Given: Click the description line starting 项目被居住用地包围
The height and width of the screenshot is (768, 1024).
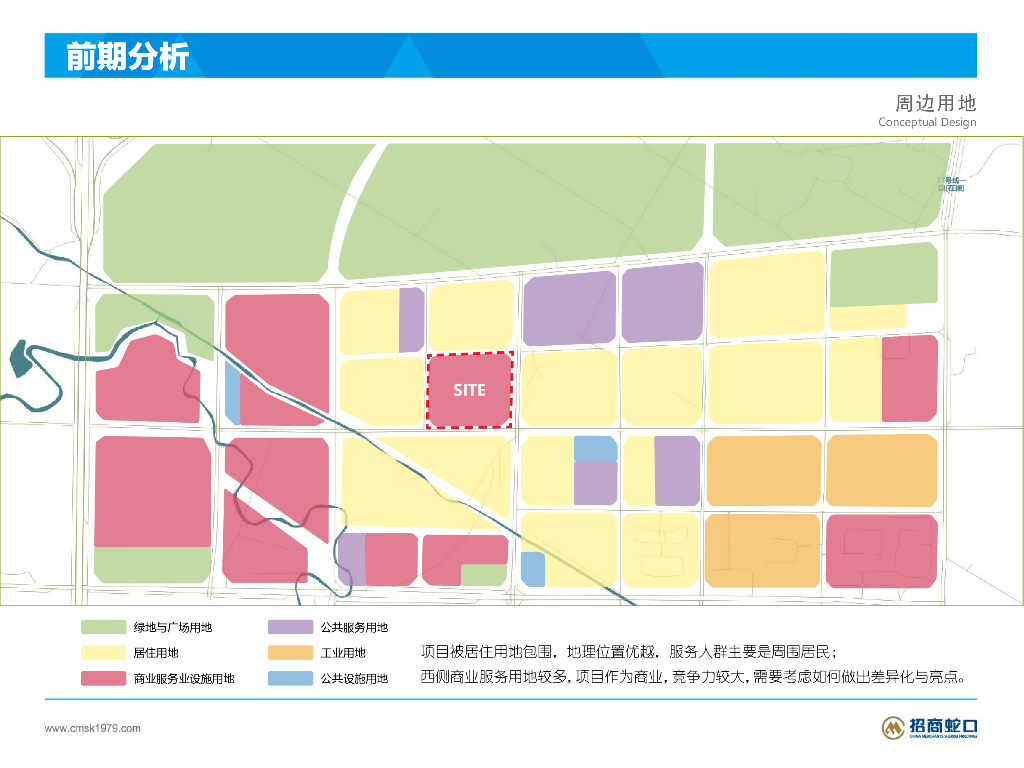Looking at the screenshot, I should pos(629,652).
